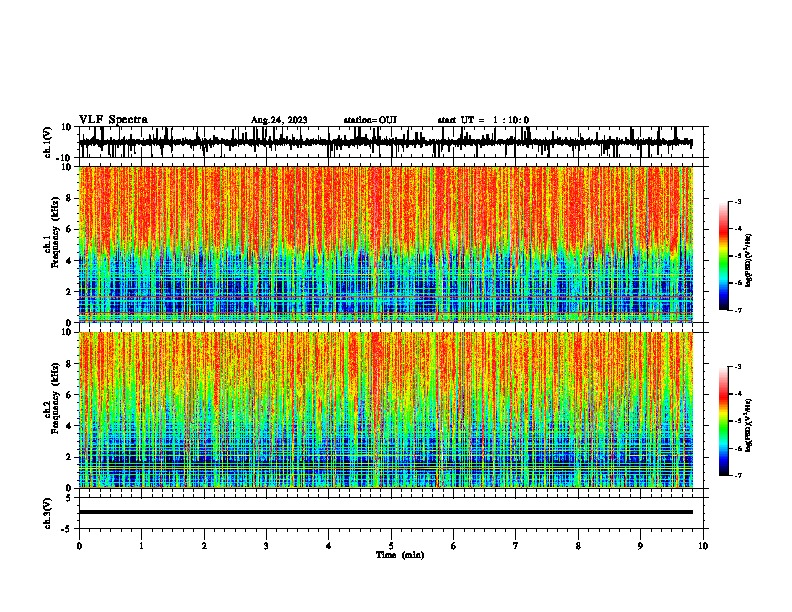This screenshot has height=612, width=792.
Task: Click the "-4" label on the ch.2 colorbar
Action: click(x=738, y=394)
